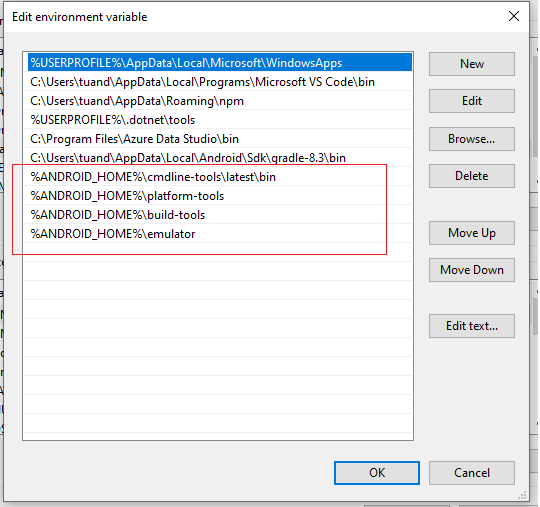
Task: Select the %ANDROID_HOME%\emulator entry
Action: (220, 234)
